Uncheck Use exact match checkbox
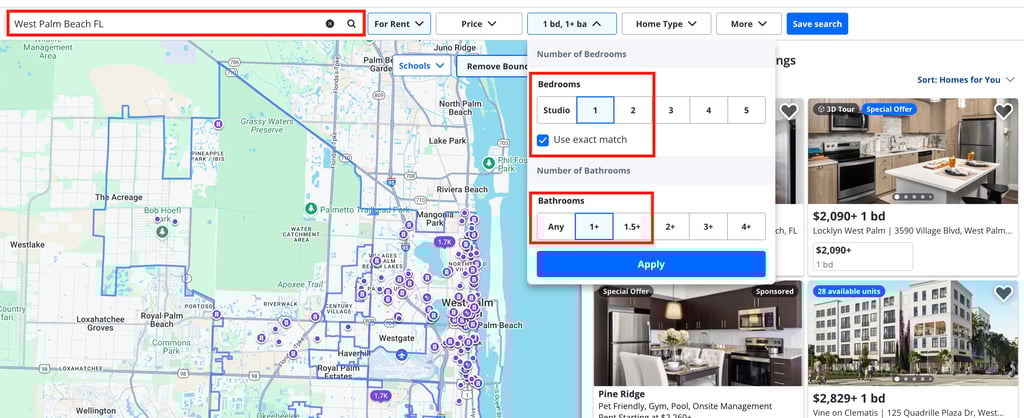The height and width of the screenshot is (418, 1024). [543, 140]
